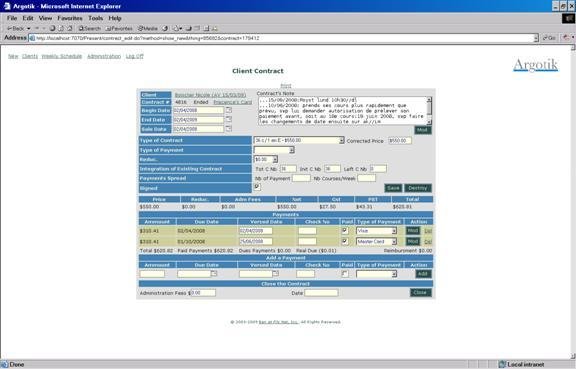The height and width of the screenshot is (369, 576).
Task: Click the Contract's Note scrollbar down arrow
Action: coord(429,122)
